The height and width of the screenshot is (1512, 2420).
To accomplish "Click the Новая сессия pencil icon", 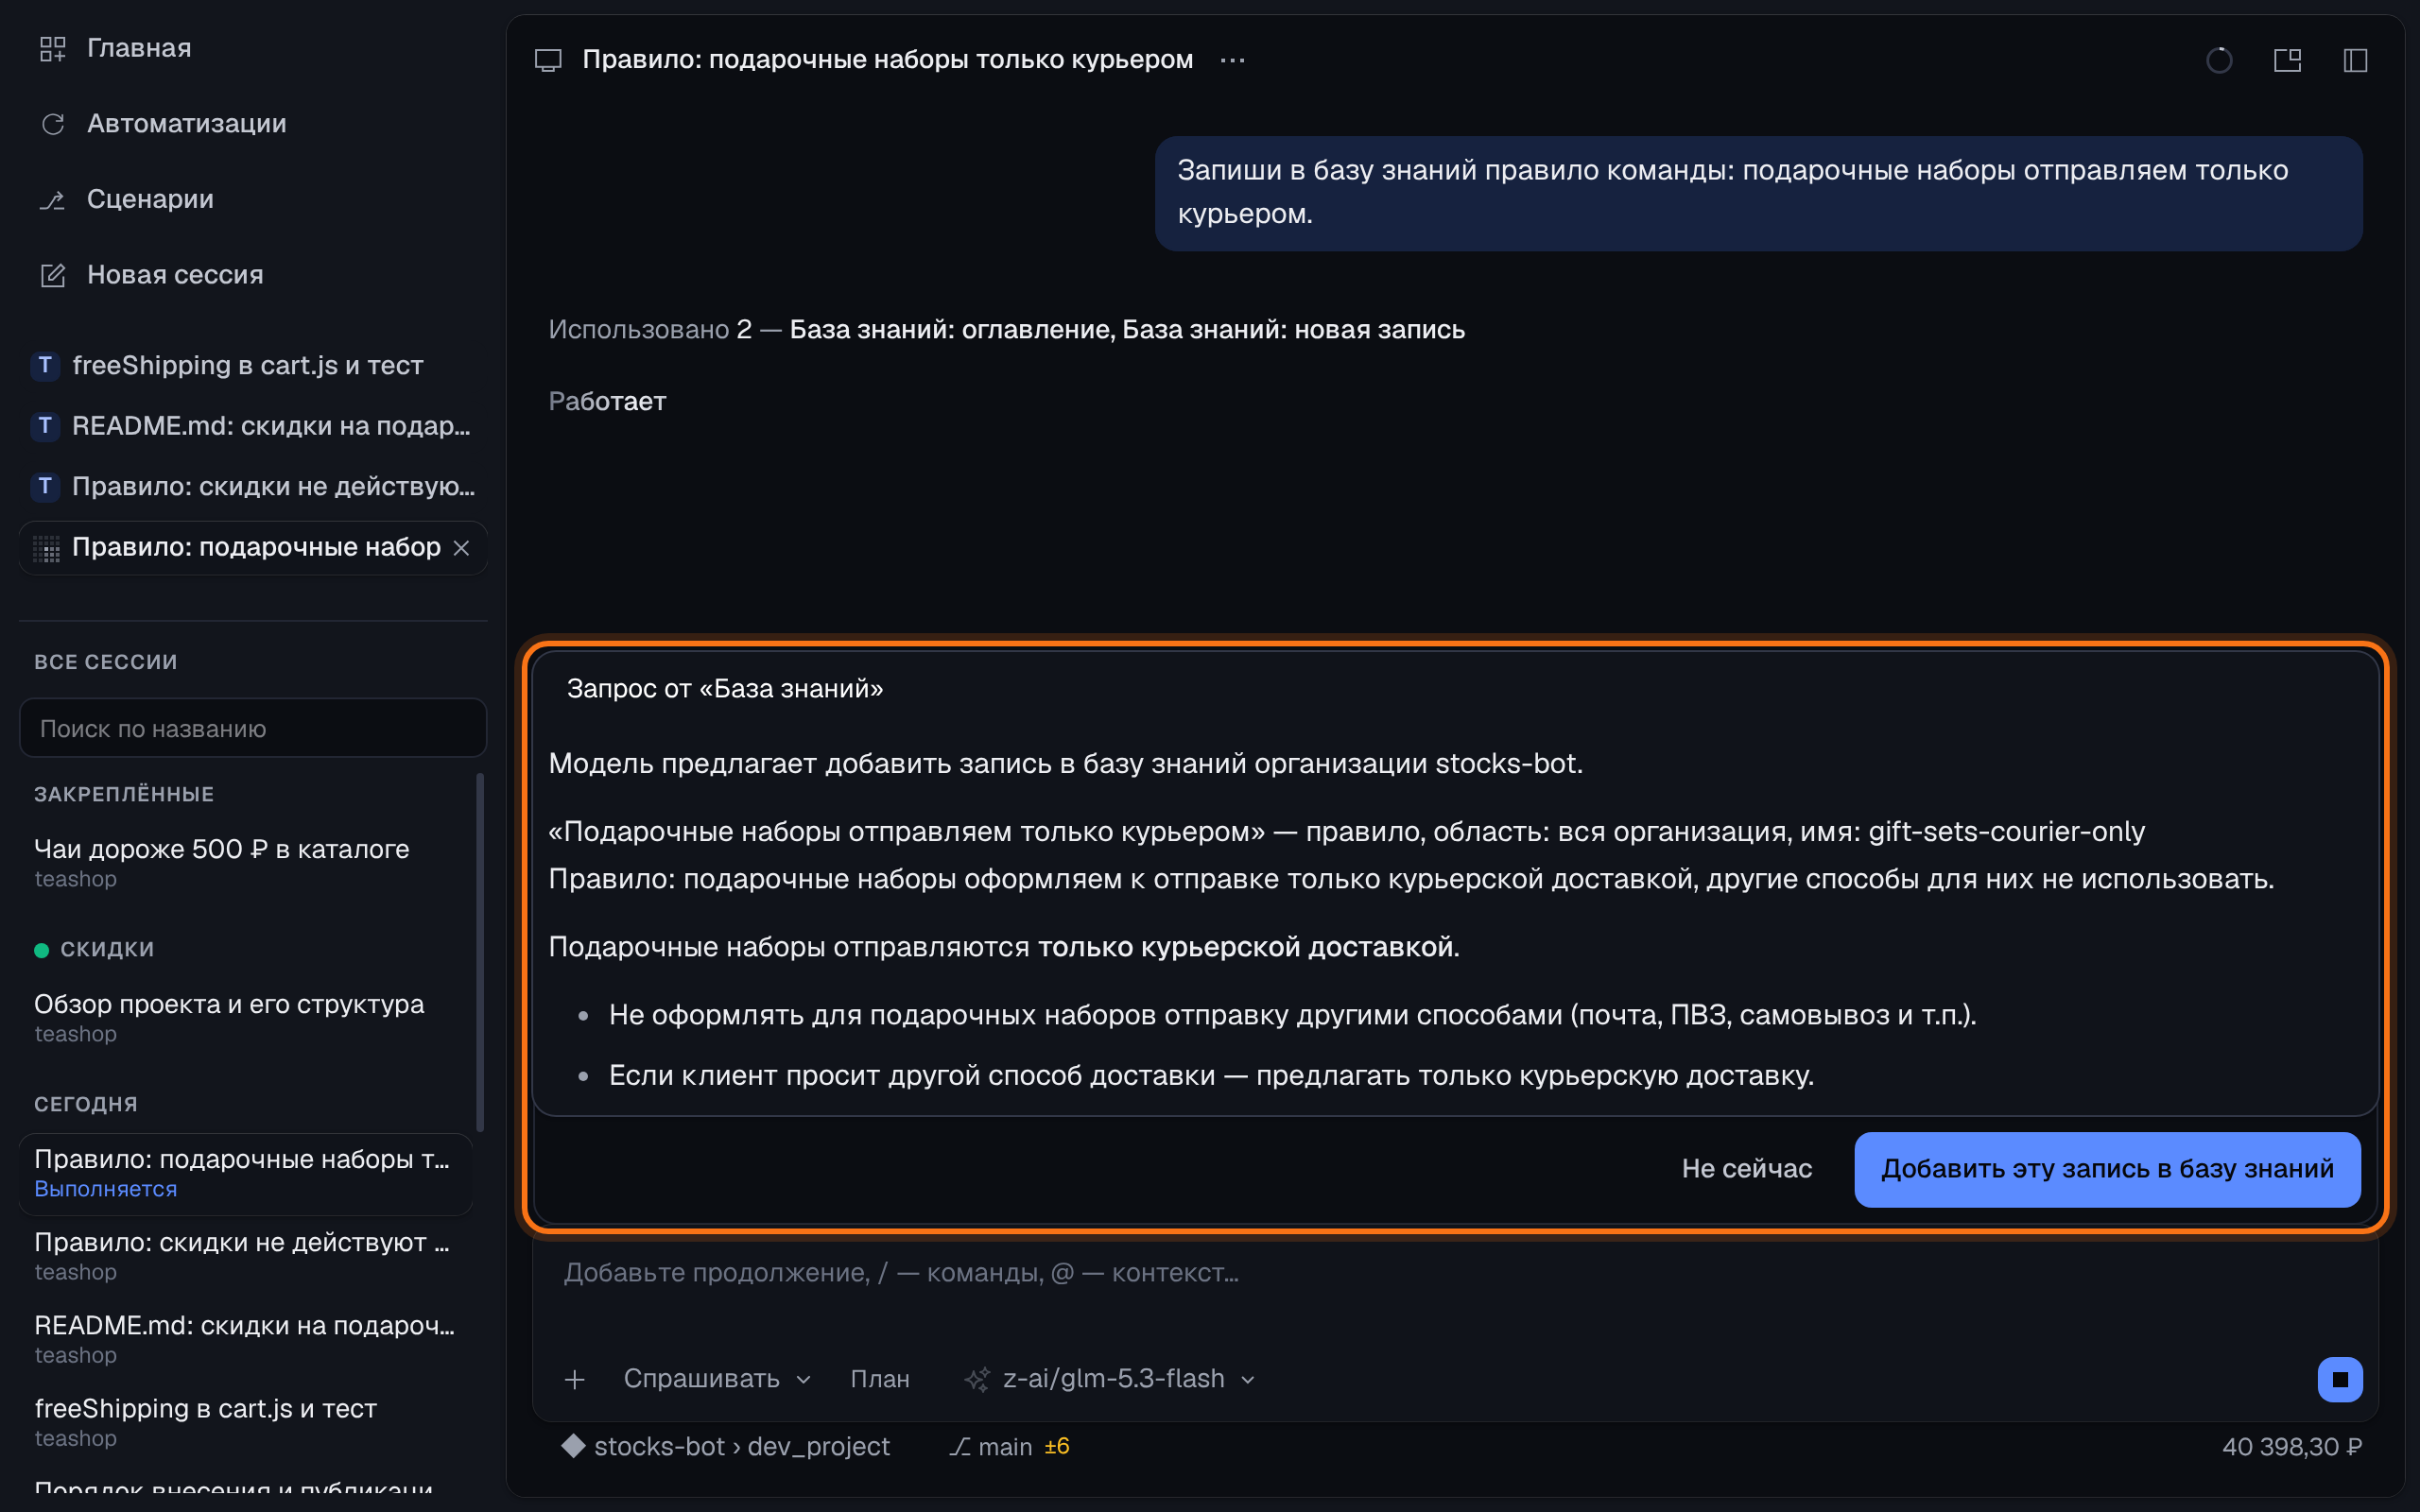I will pos(52,275).
